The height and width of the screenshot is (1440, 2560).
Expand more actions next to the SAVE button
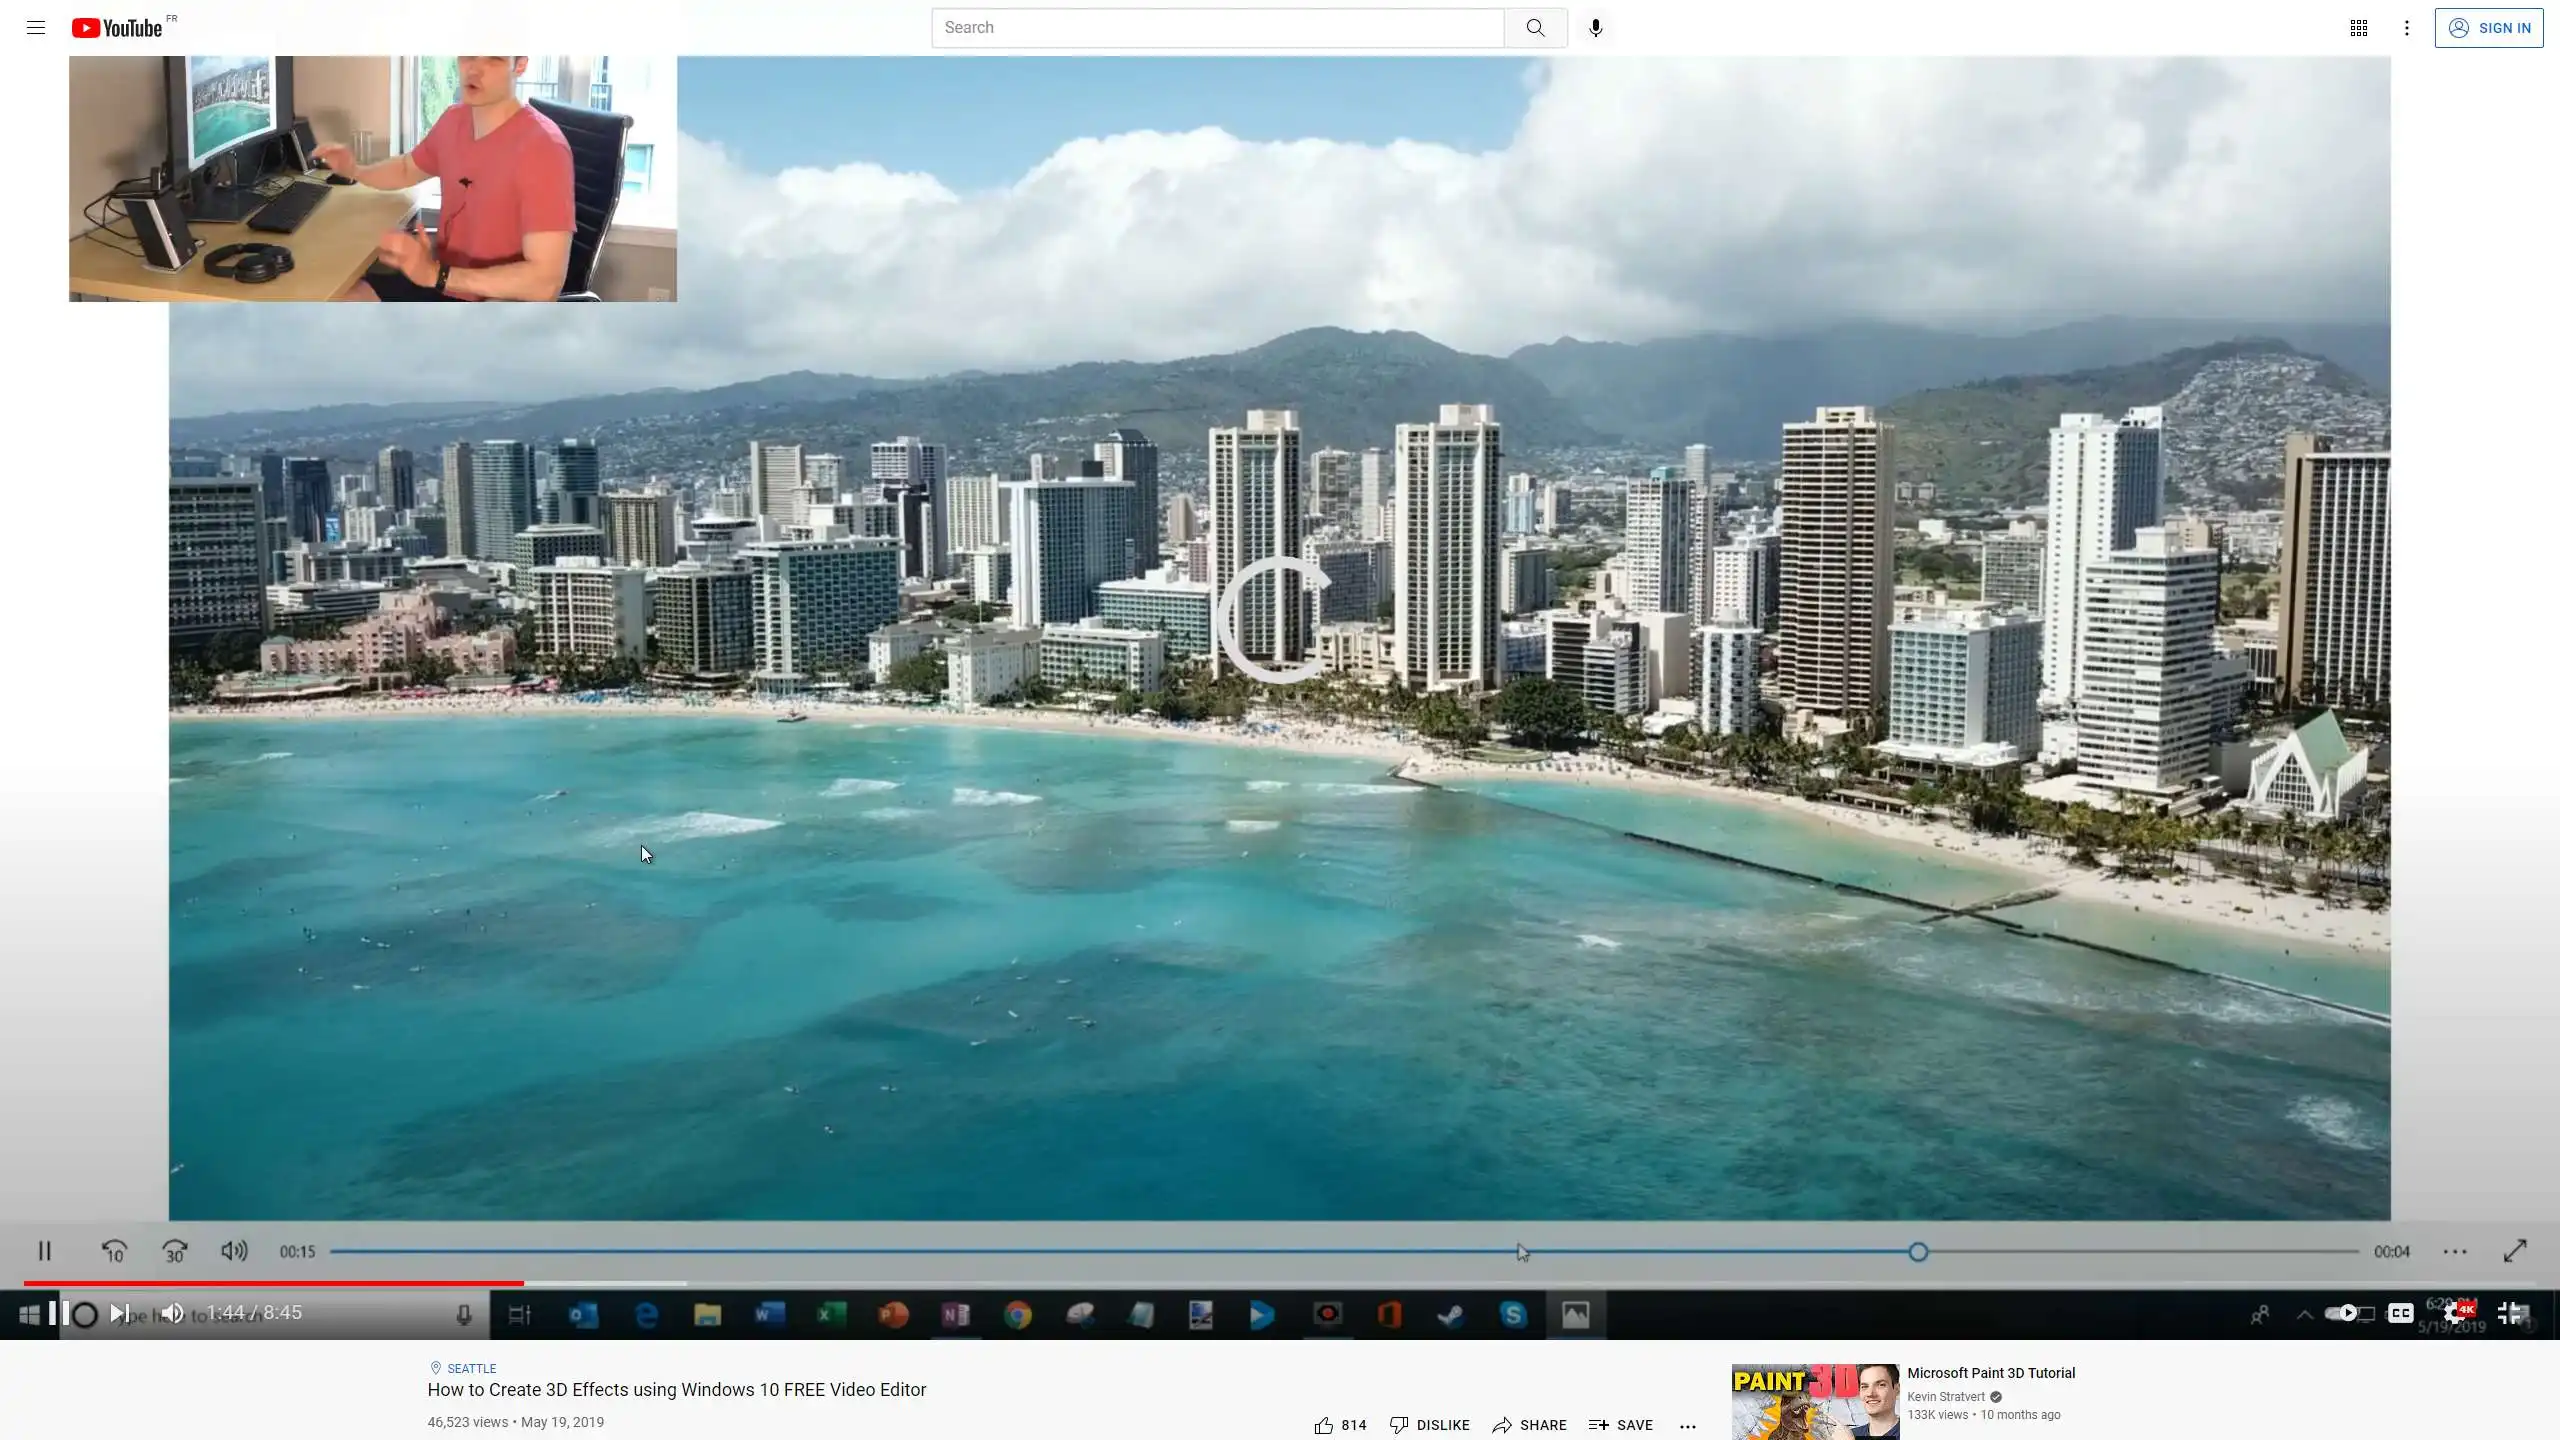pos(1688,1426)
